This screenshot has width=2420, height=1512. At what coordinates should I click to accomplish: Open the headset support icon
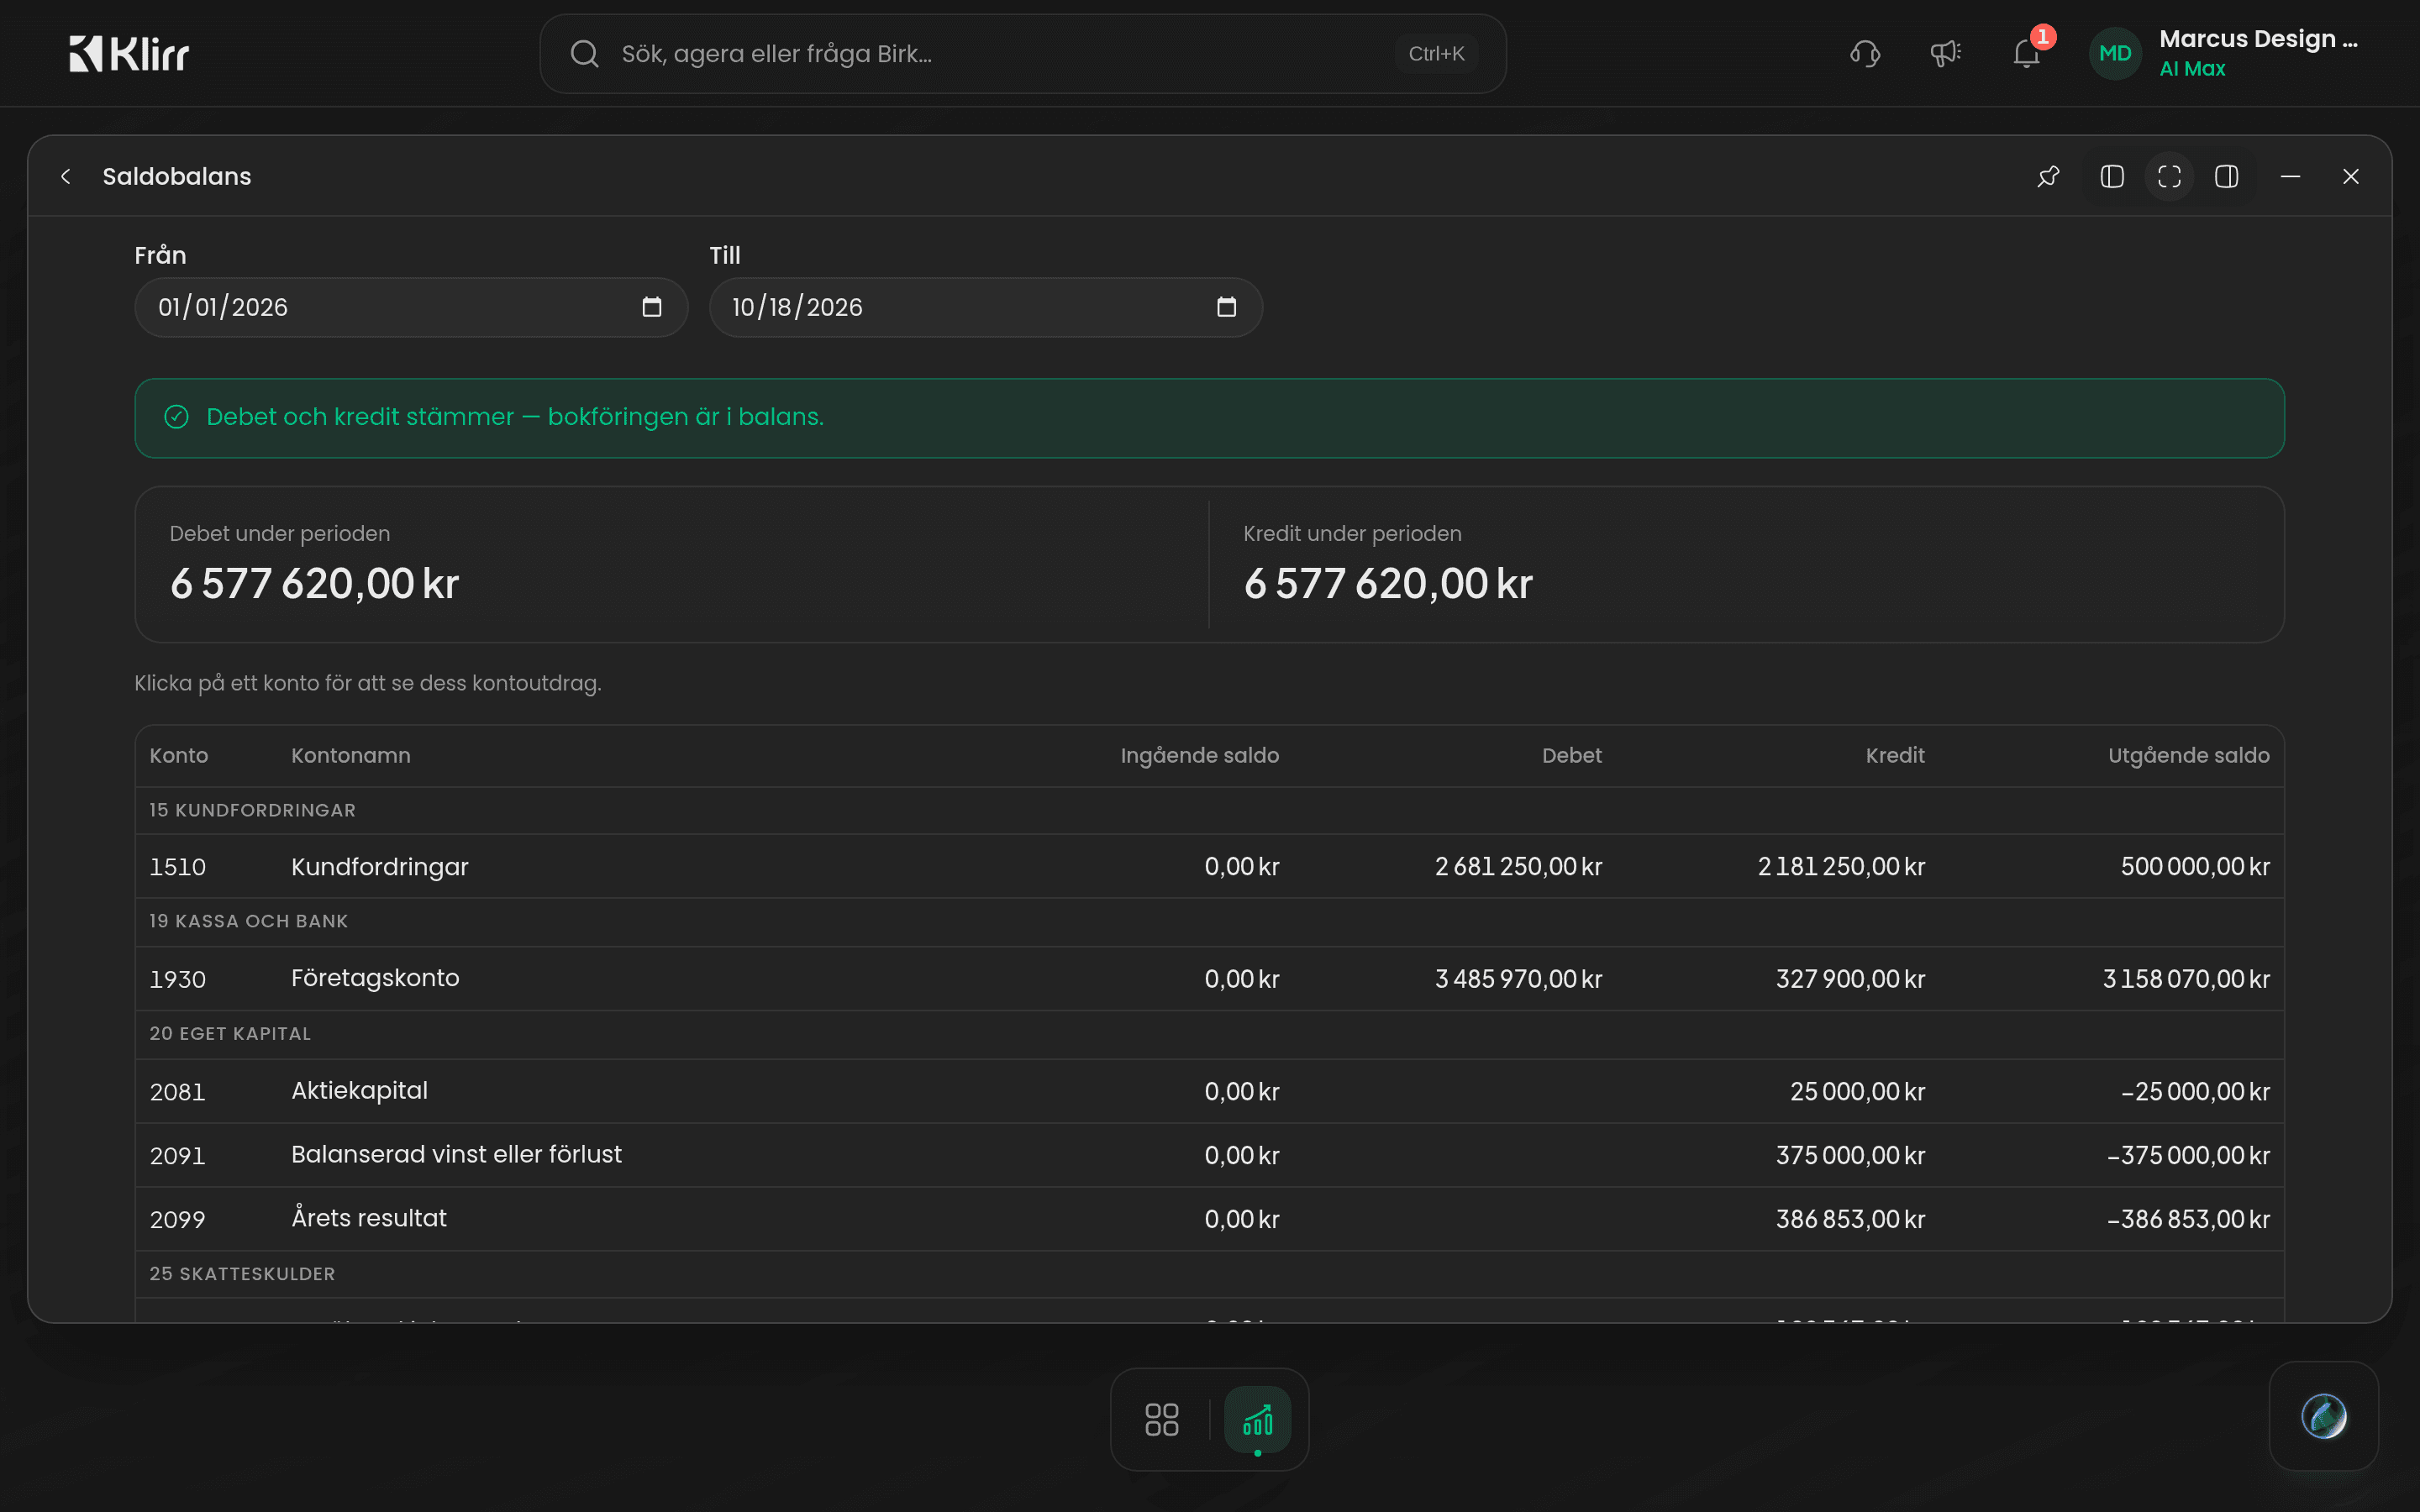click(x=1865, y=54)
